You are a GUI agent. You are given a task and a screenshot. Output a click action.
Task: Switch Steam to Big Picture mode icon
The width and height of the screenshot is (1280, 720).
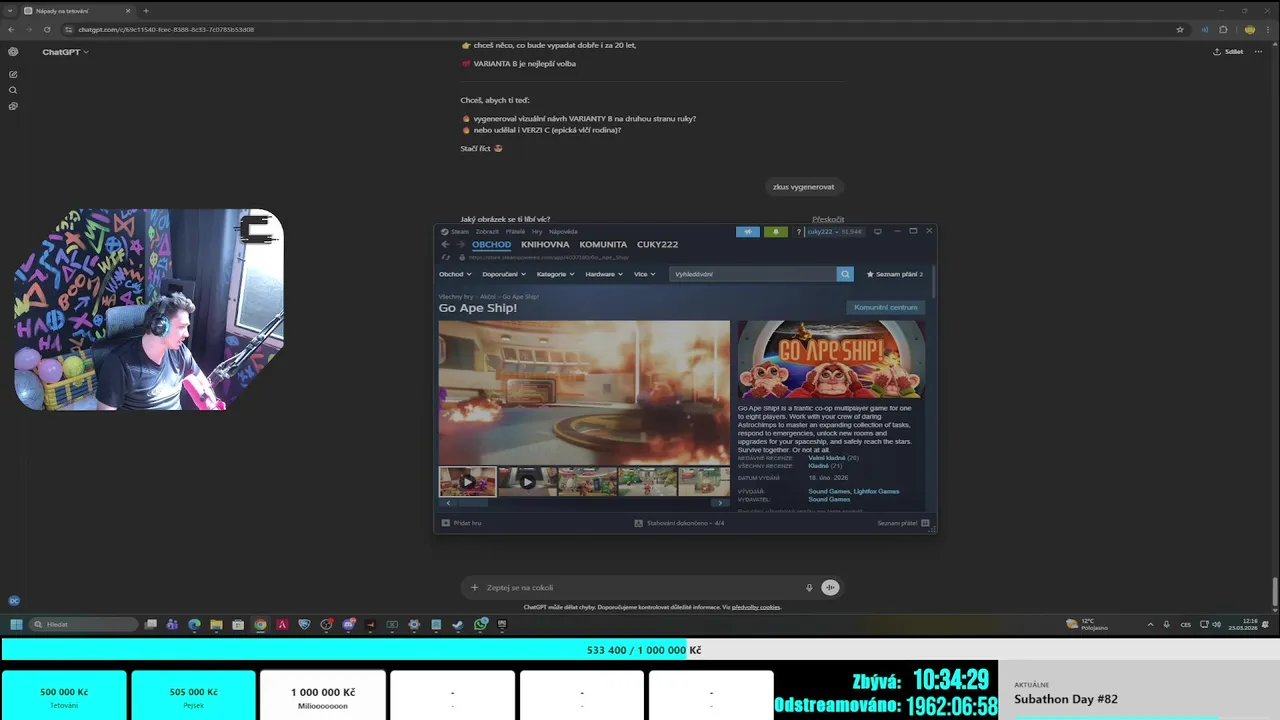(877, 231)
